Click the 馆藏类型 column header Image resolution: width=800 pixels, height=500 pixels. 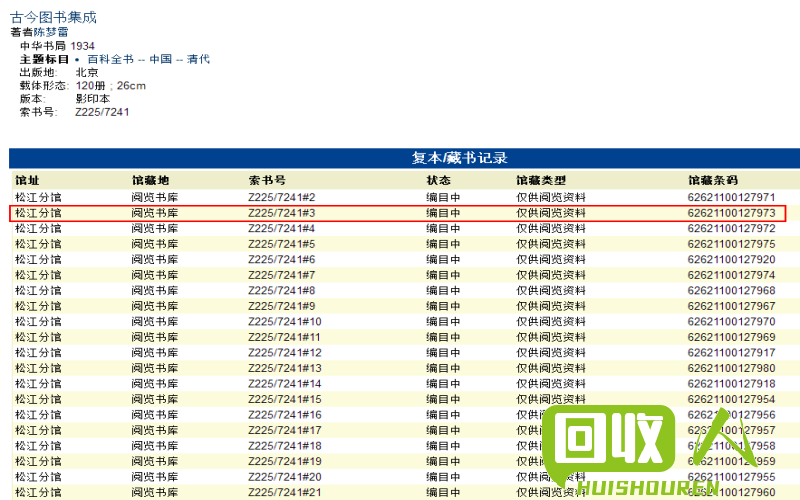(x=541, y=180)
